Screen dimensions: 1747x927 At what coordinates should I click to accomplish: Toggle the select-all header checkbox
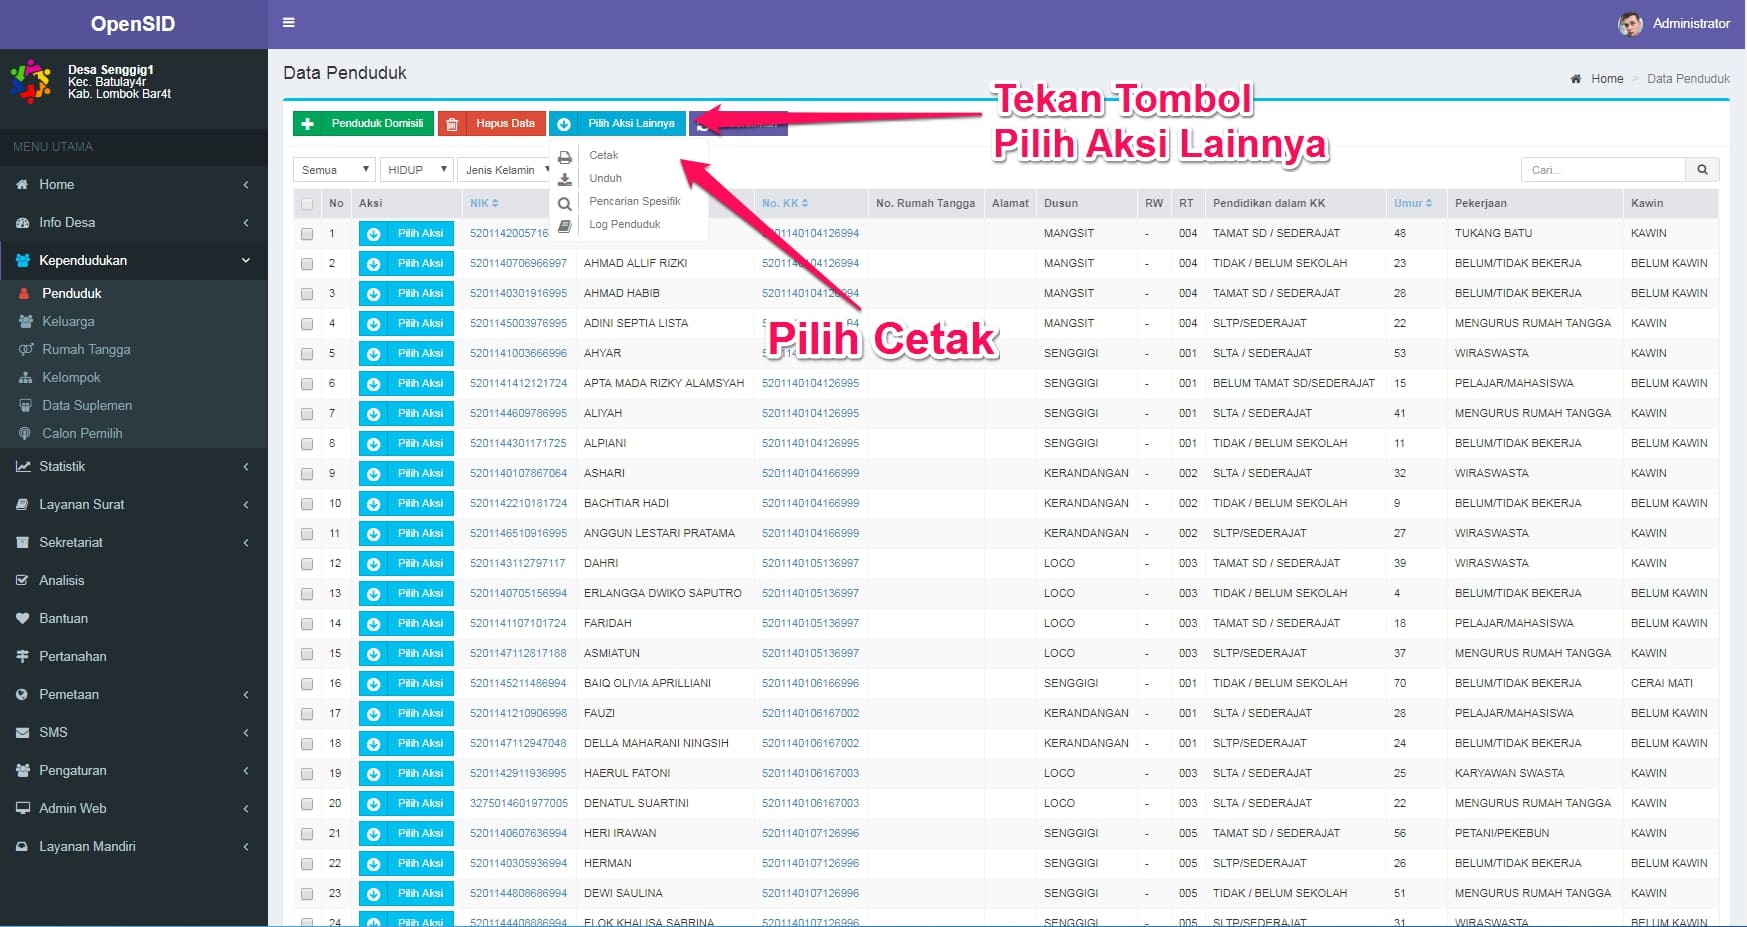click(x=307, y=204)
